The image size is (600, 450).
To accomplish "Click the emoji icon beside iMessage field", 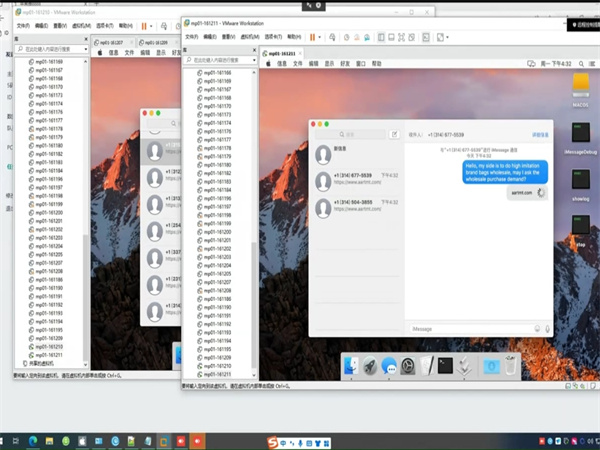I will pyautogui.click(x=537, y=328).
